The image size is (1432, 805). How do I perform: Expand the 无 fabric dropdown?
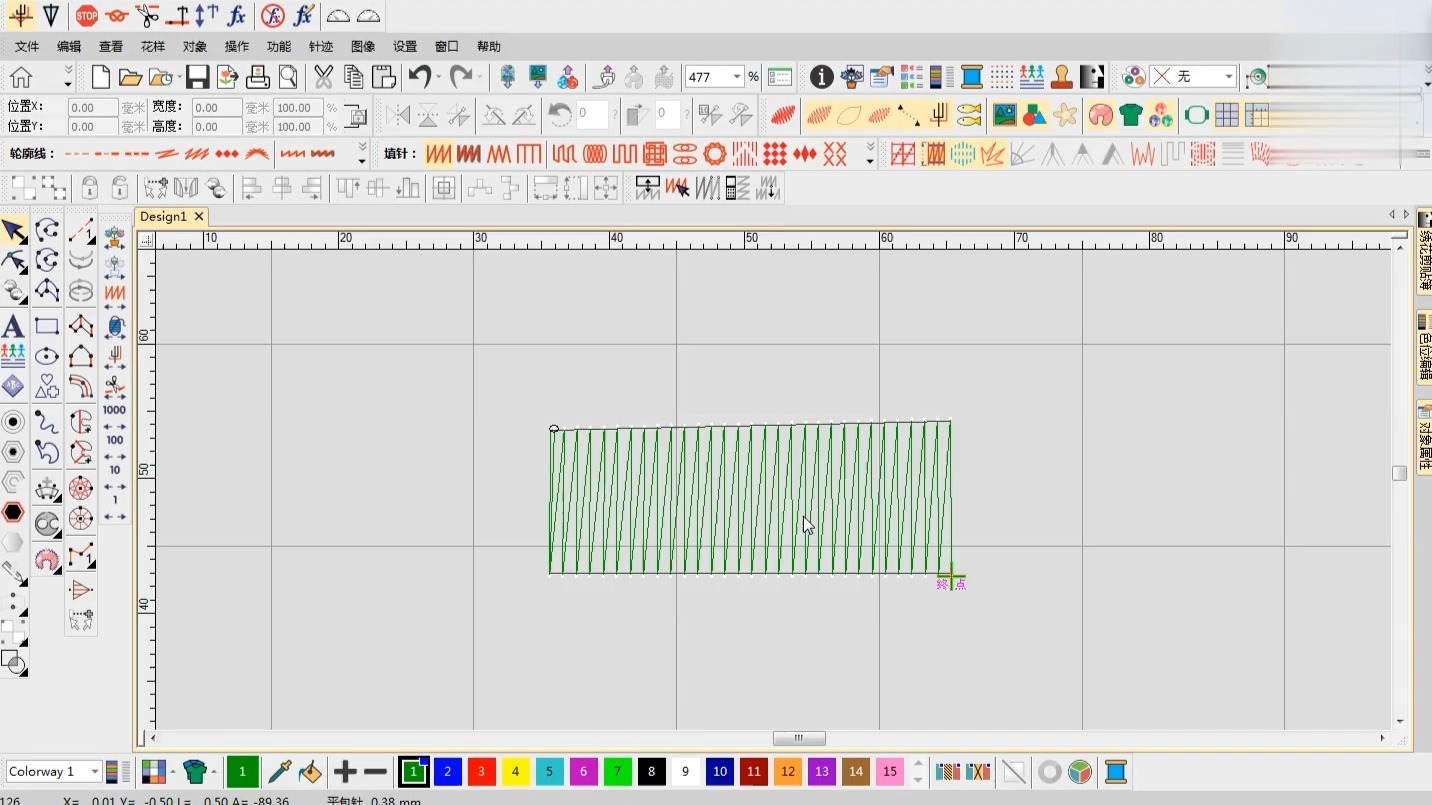point(1229,77)
